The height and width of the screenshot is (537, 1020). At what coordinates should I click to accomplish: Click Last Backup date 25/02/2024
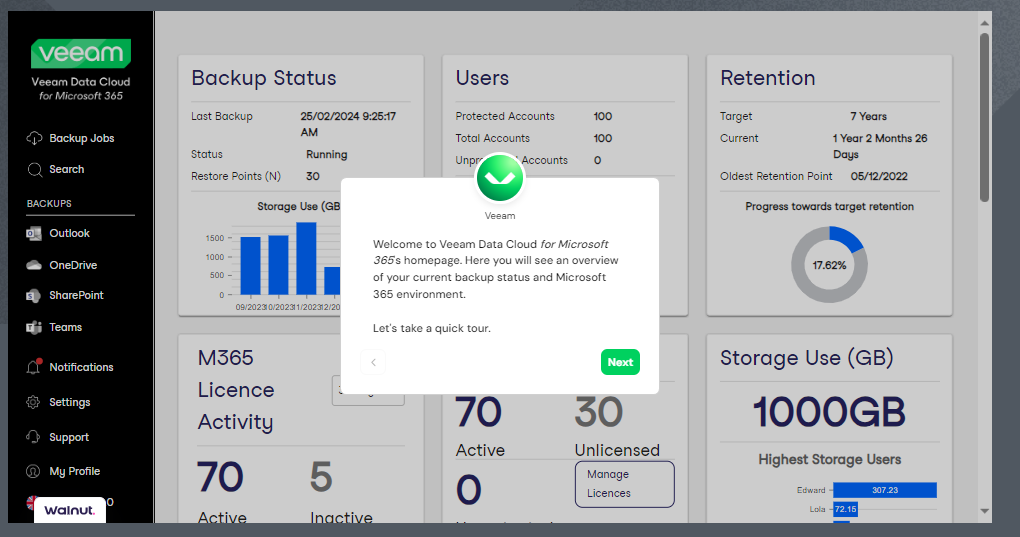[x=348, y=124]
